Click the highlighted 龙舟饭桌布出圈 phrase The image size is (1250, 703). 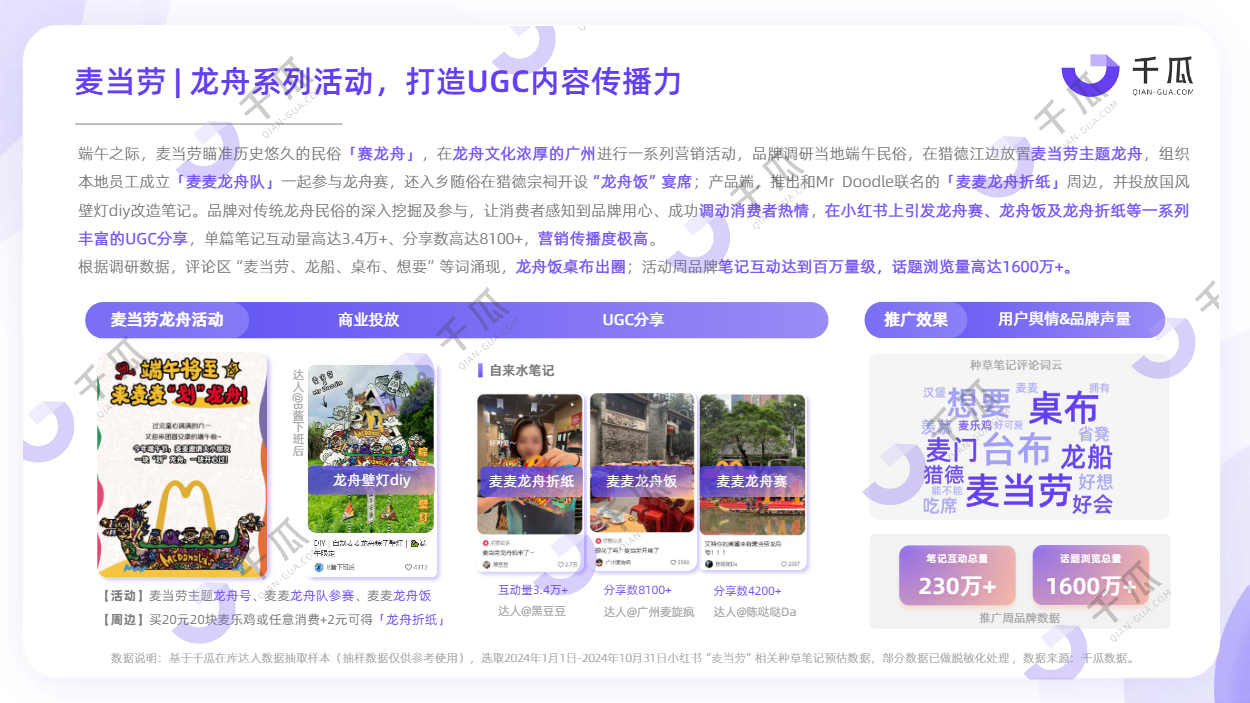(571, 267)
